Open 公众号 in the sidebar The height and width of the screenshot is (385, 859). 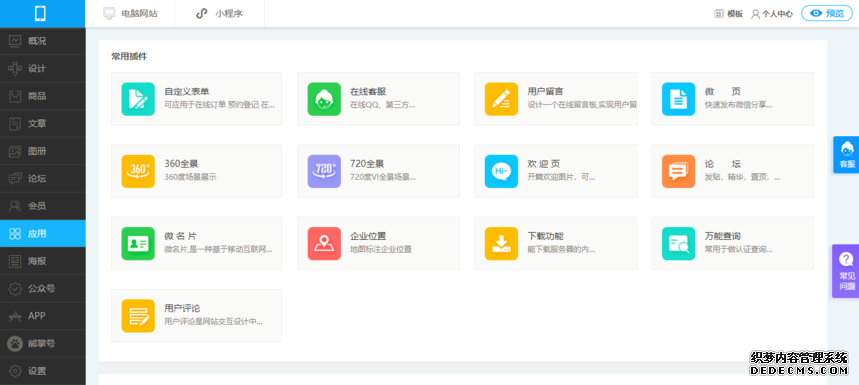click(x=43, y=288)
